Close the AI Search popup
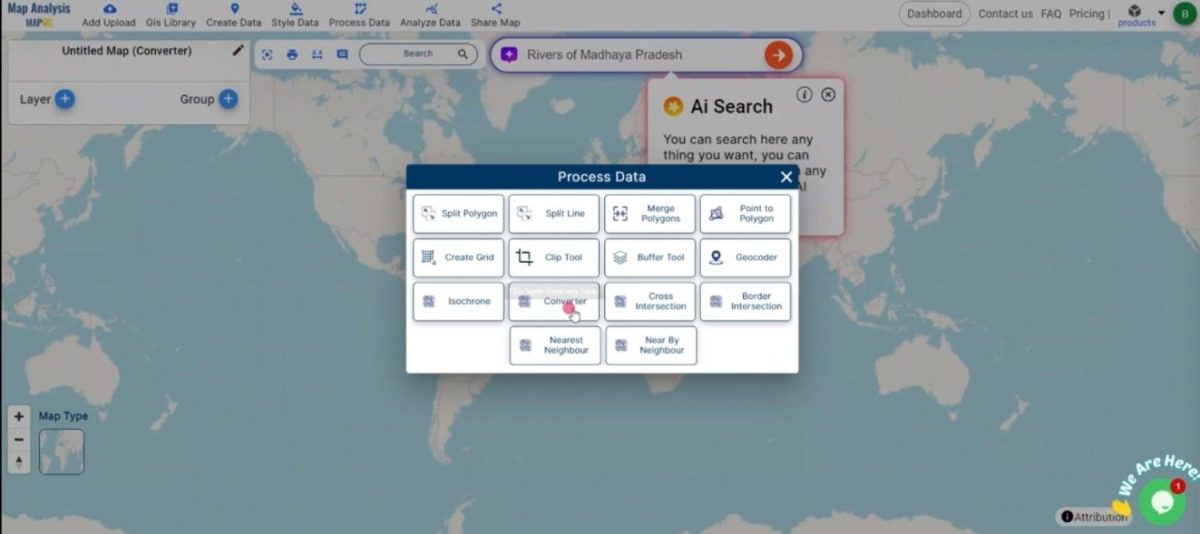This screenshot has width=1200, height=534. (x=828, y=94)
